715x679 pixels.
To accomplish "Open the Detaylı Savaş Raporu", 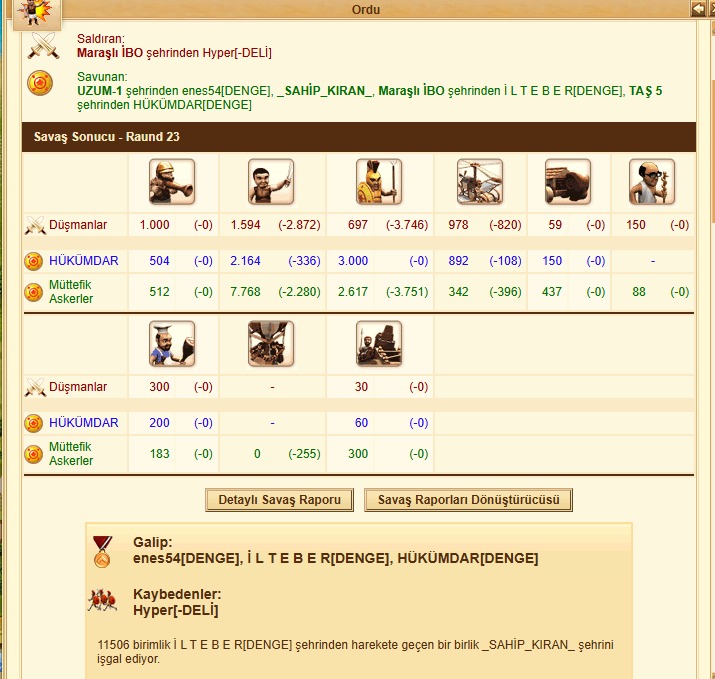I will click(280, 500).
